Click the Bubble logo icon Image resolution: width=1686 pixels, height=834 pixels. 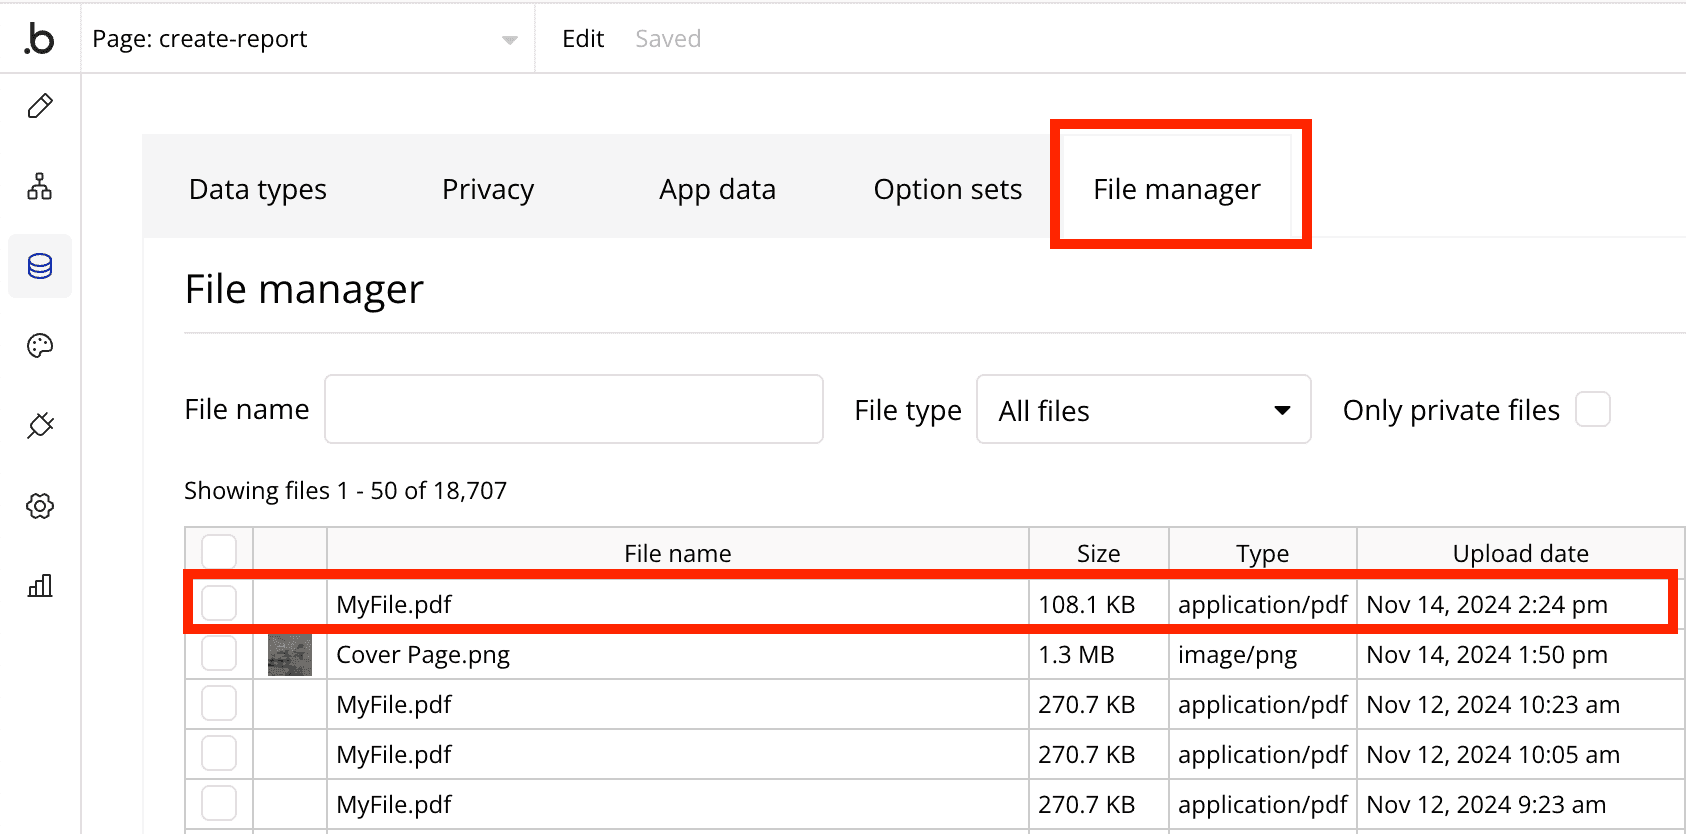(39, 39)
